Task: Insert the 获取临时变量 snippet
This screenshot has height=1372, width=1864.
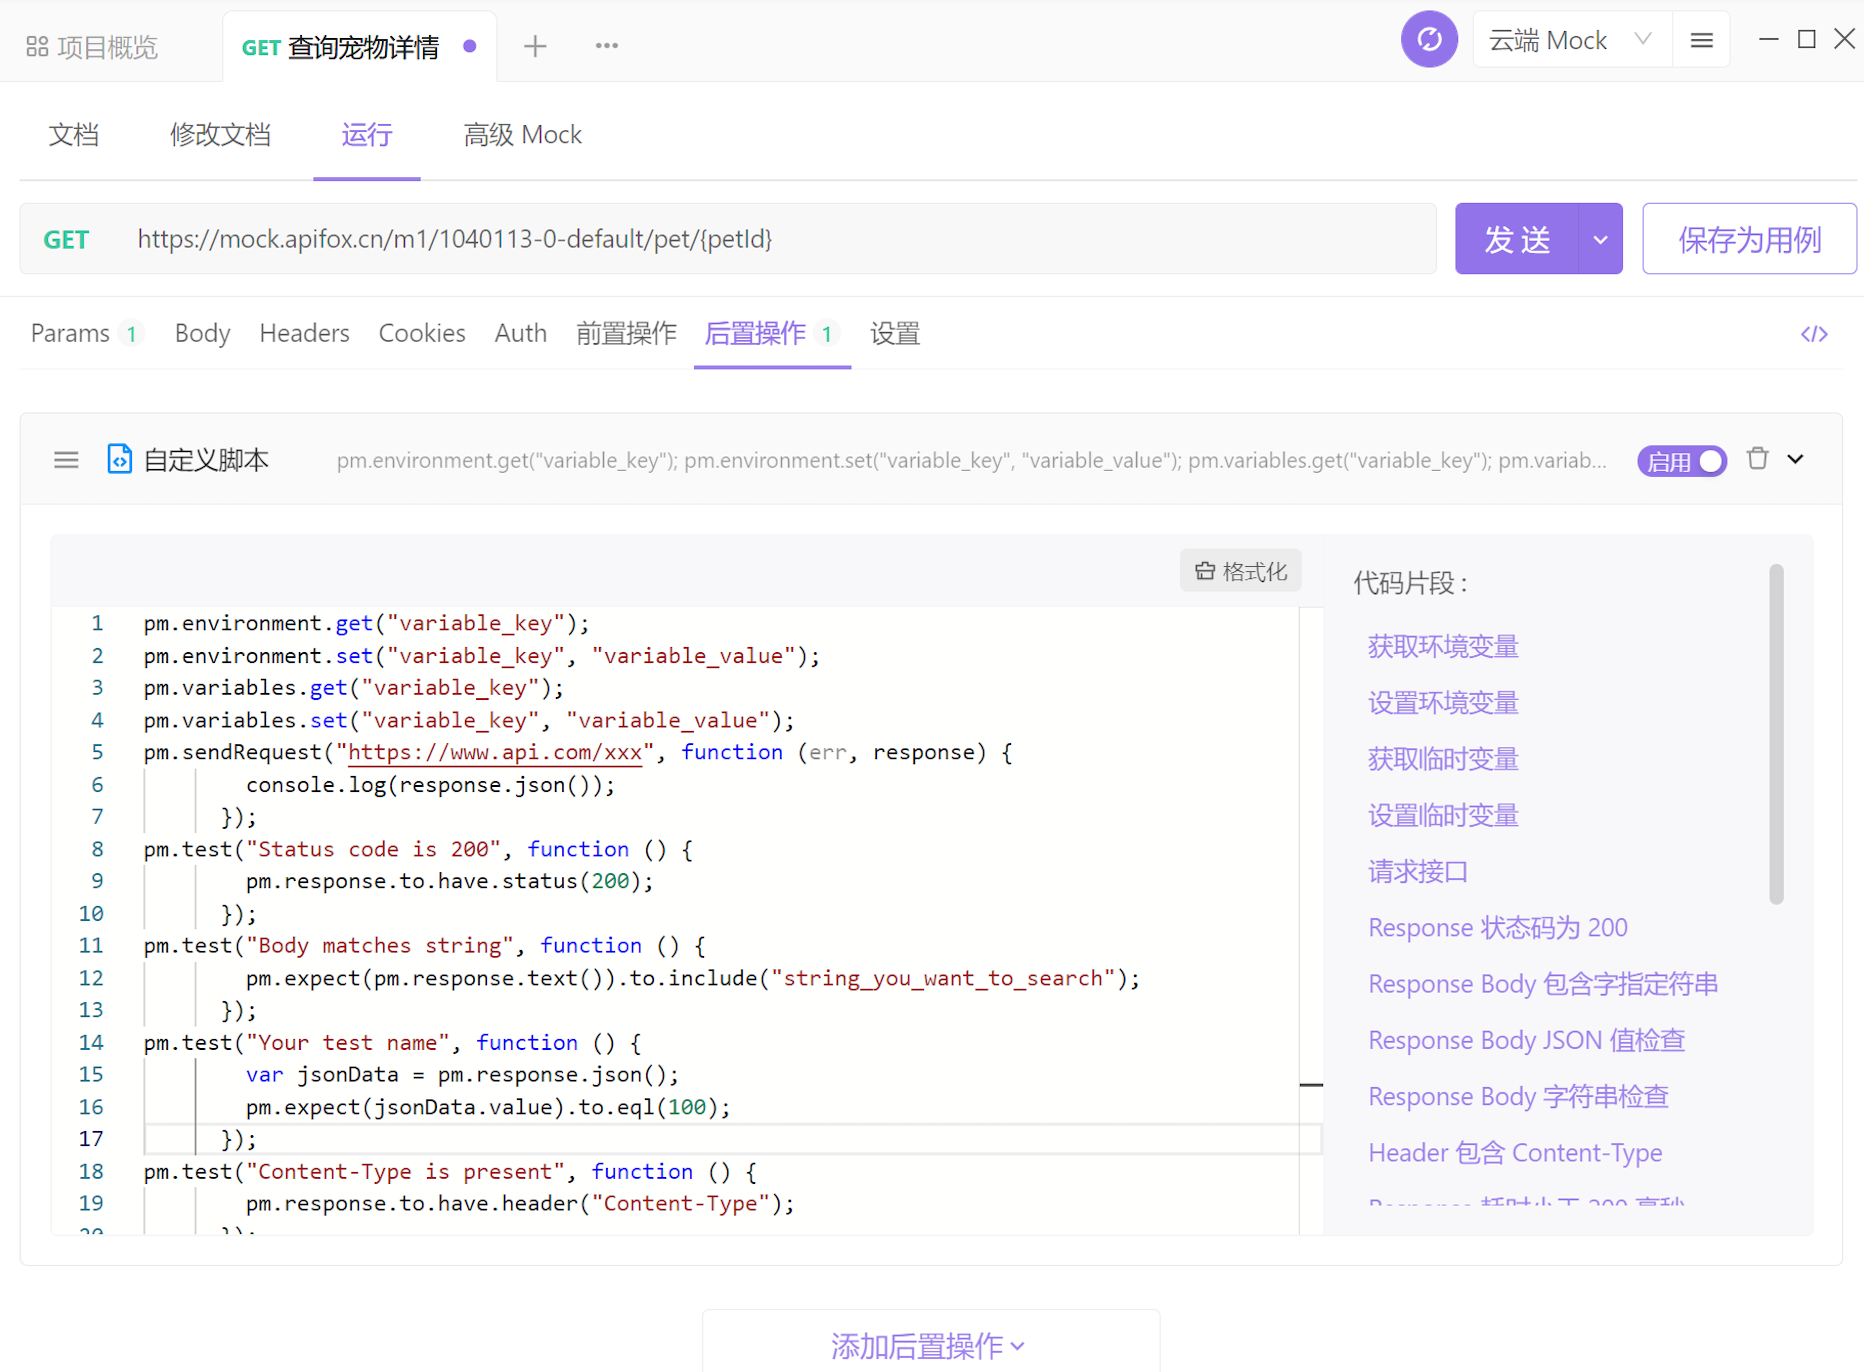Action: pyautogui.click(x=1443, y=759)
